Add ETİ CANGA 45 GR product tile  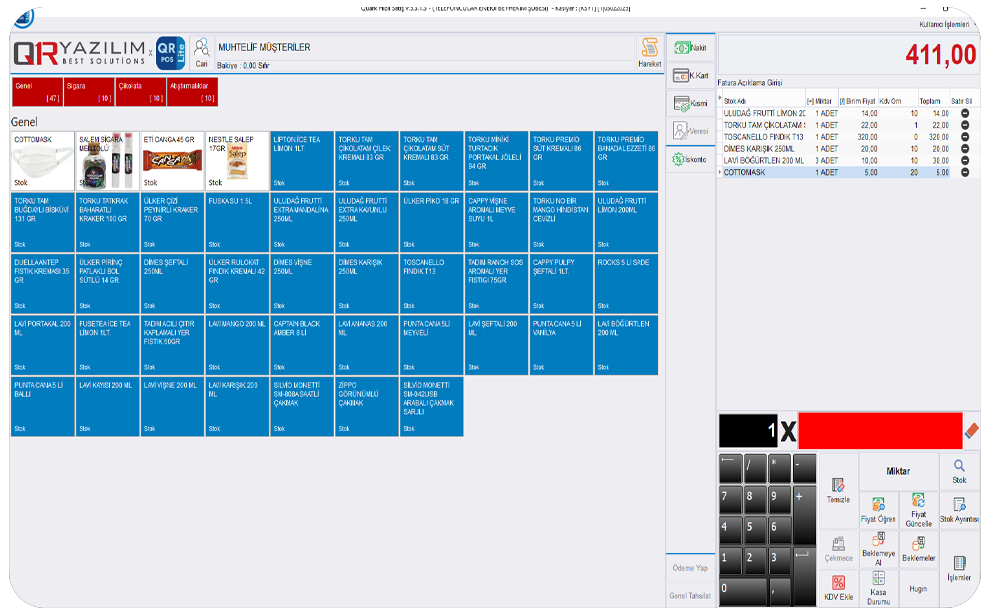172,161
